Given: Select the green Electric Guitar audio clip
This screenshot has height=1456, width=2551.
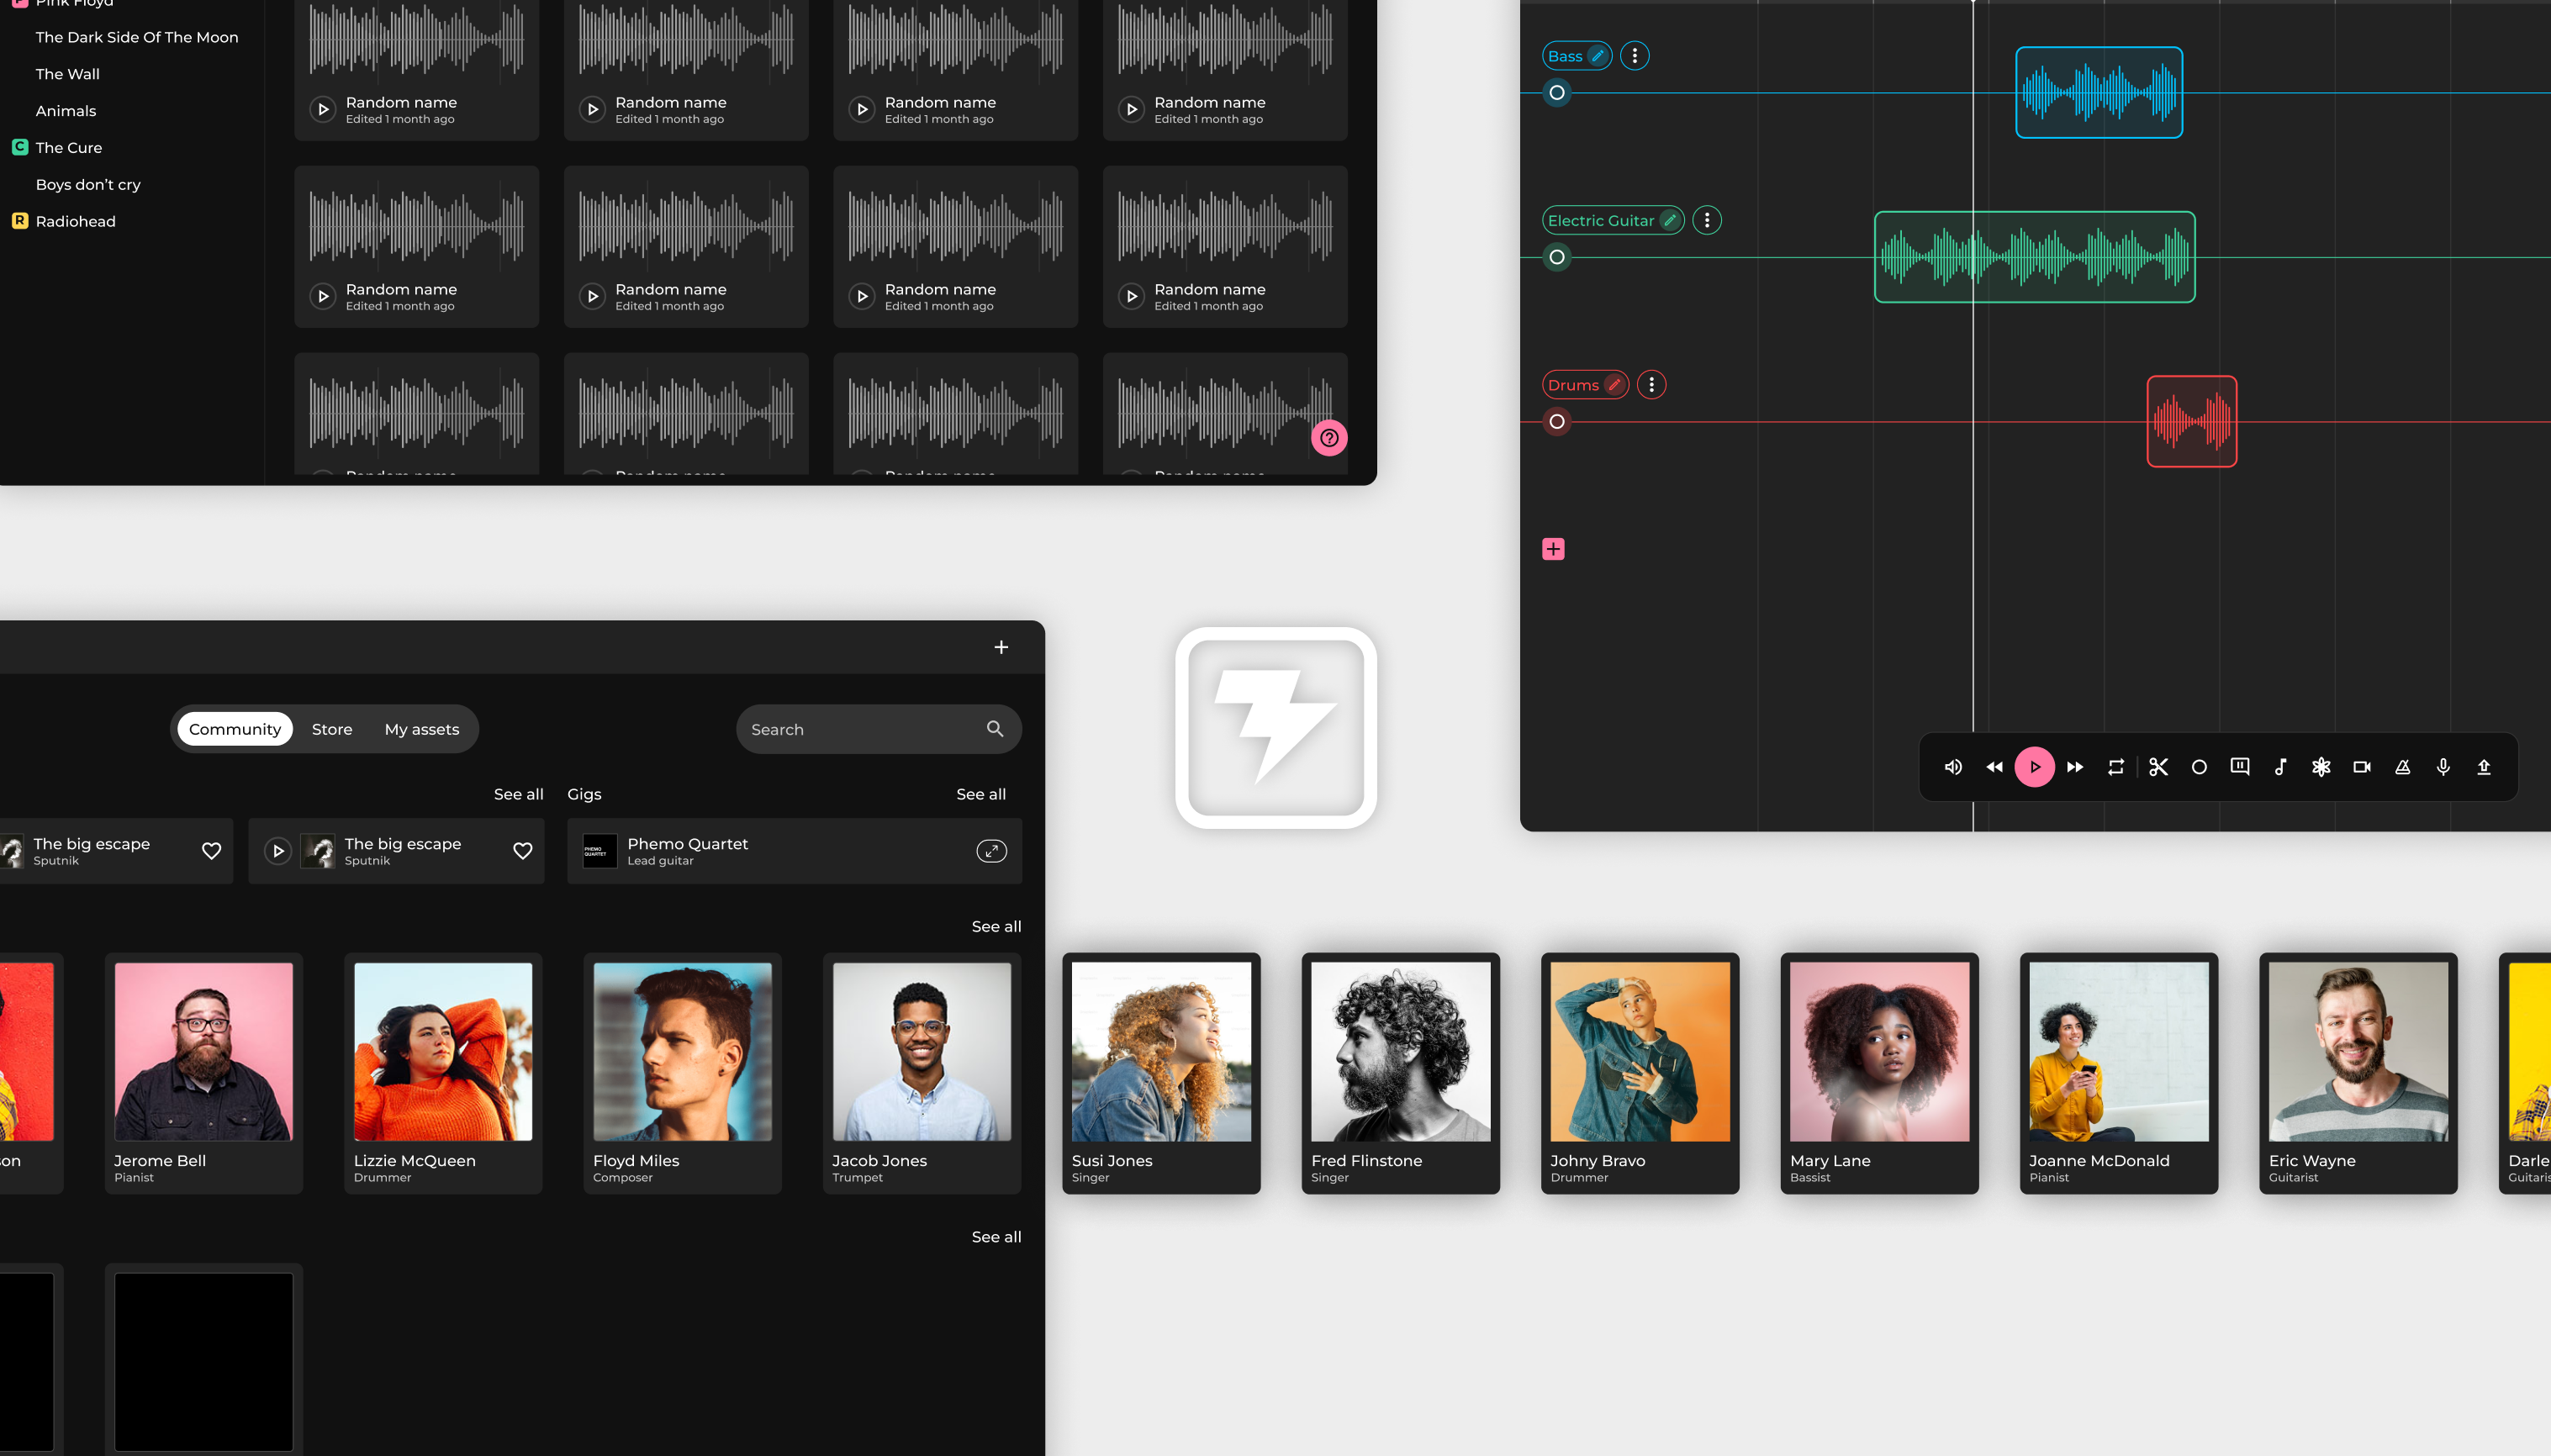Looking at the screenshot, I should 2035,257.
